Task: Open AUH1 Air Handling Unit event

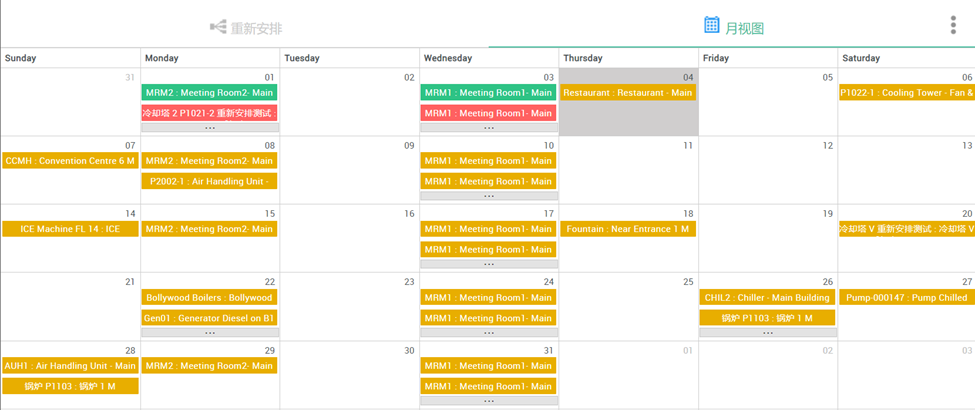Action: pos(70,366)
